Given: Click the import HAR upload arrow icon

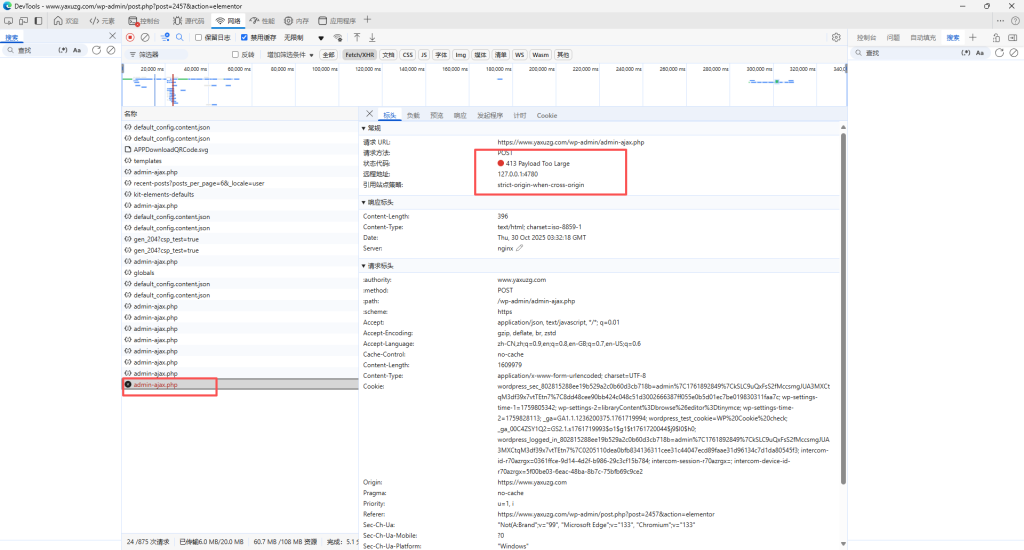Looking at the screenshot, I should (x=357, y=37).
